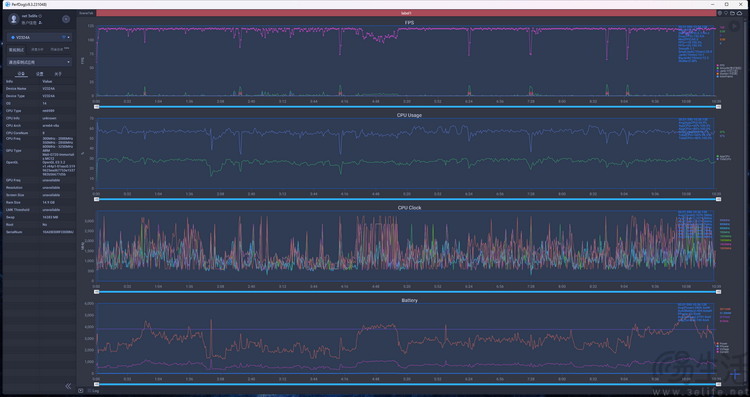Click the Wi-Fi connection icon in device selector
This screenshot has width=750, height=397.
[63, 37]
